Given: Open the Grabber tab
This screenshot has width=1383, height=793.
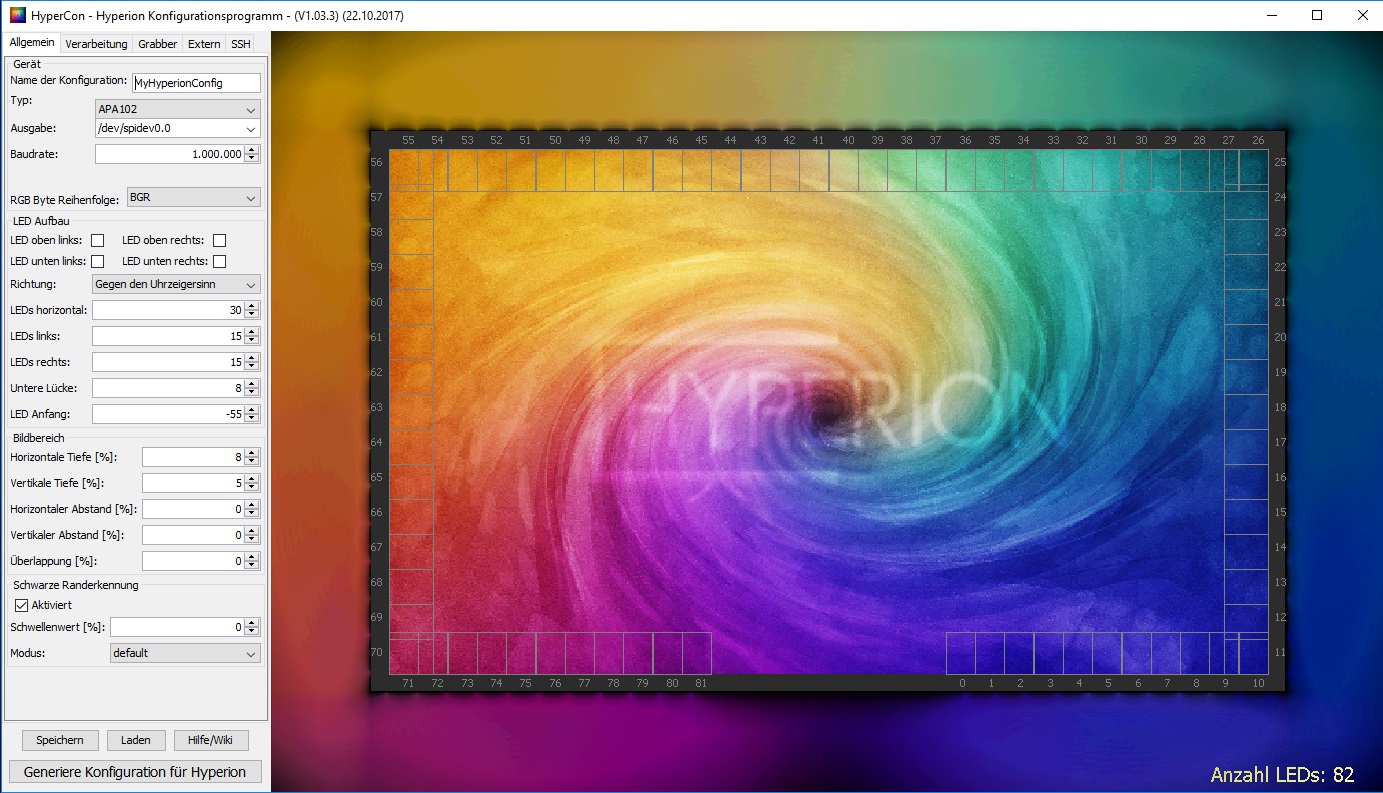Looking at the screenshot, I should click(x=157, y=43).
